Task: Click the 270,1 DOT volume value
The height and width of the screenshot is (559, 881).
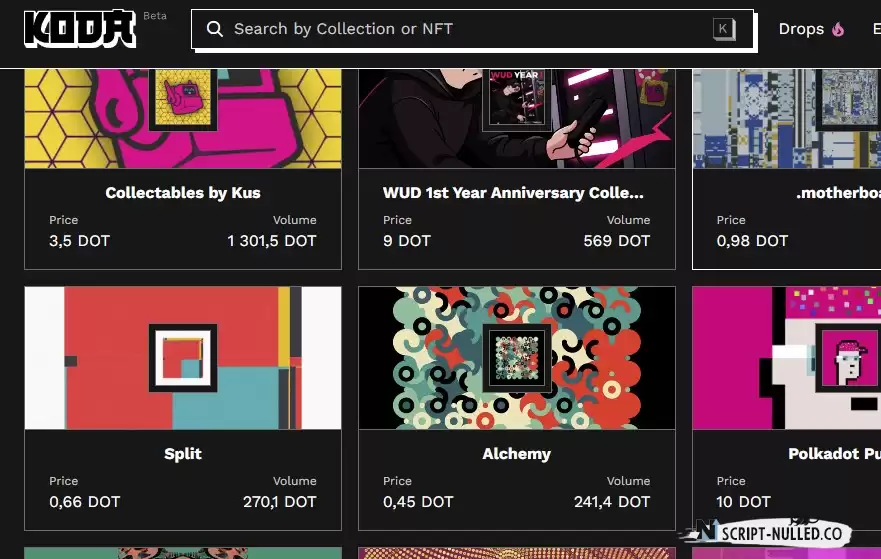Action: pyautogui.click(x=280, y=502)
